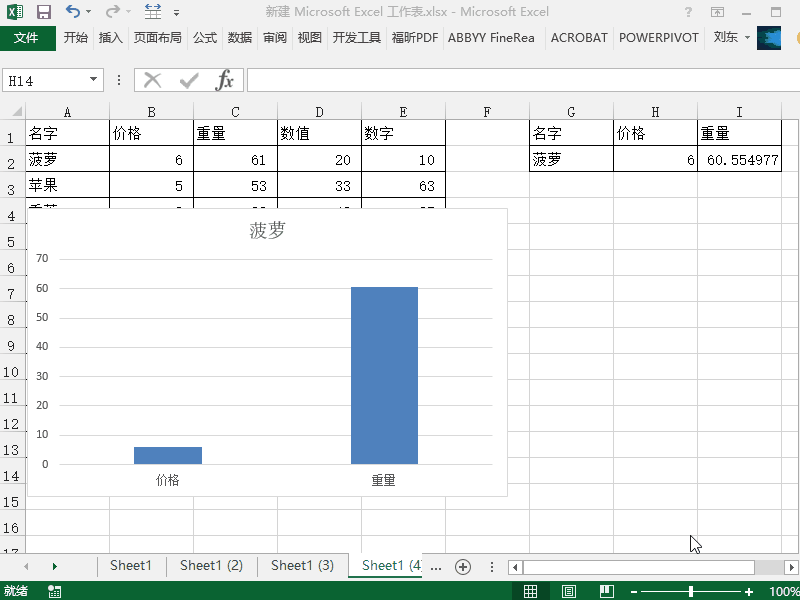Switch to Normal view in status bar
The image size is (800, 600).
531,591
